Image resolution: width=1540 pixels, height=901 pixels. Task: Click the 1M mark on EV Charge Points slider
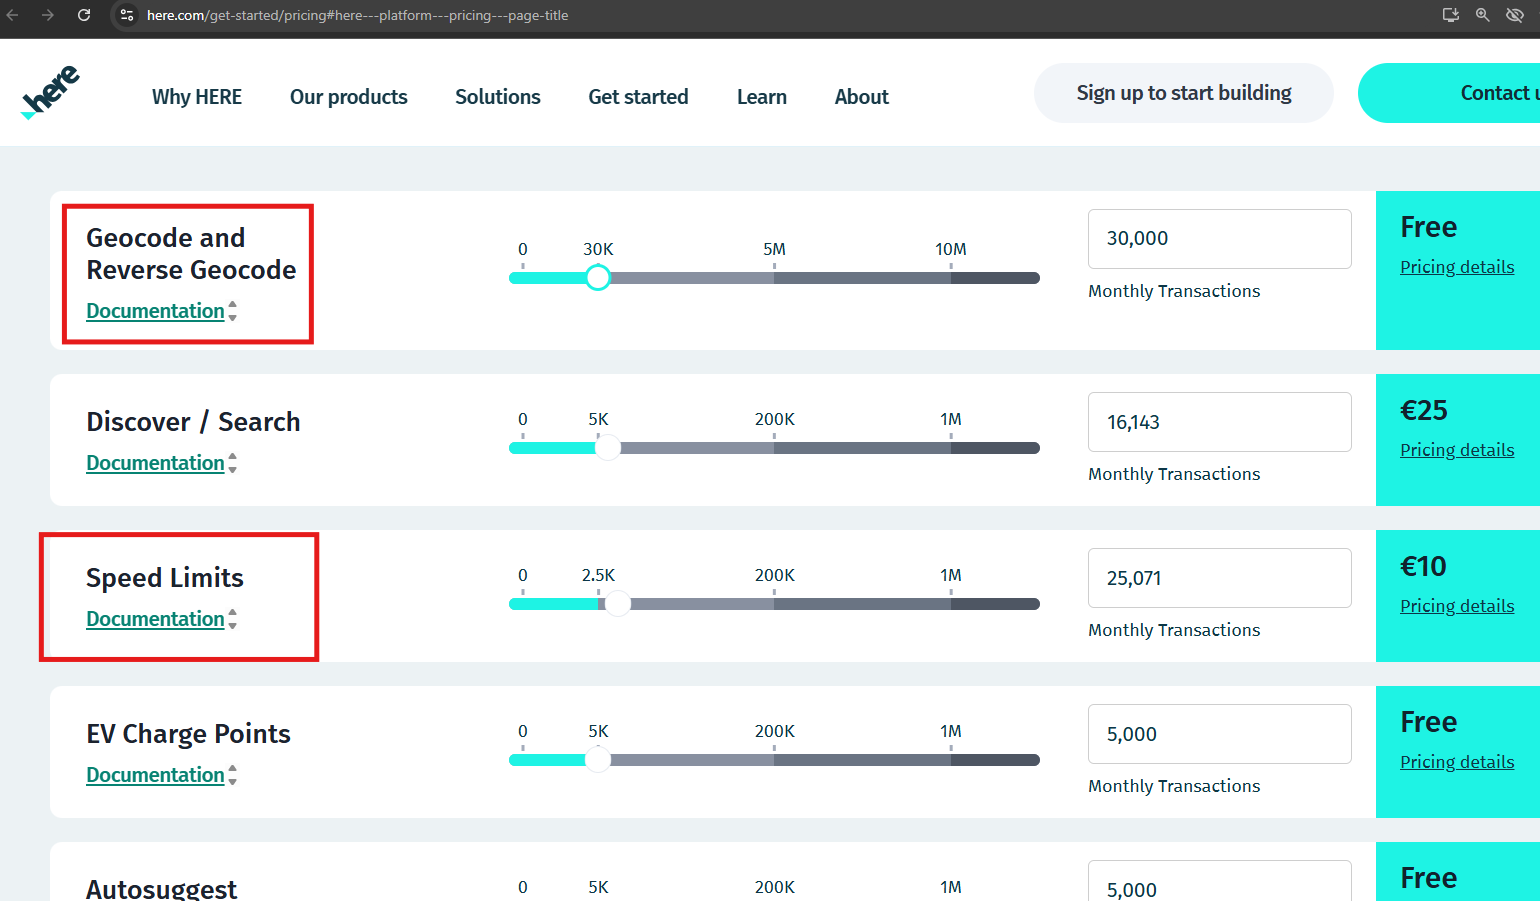951,731
